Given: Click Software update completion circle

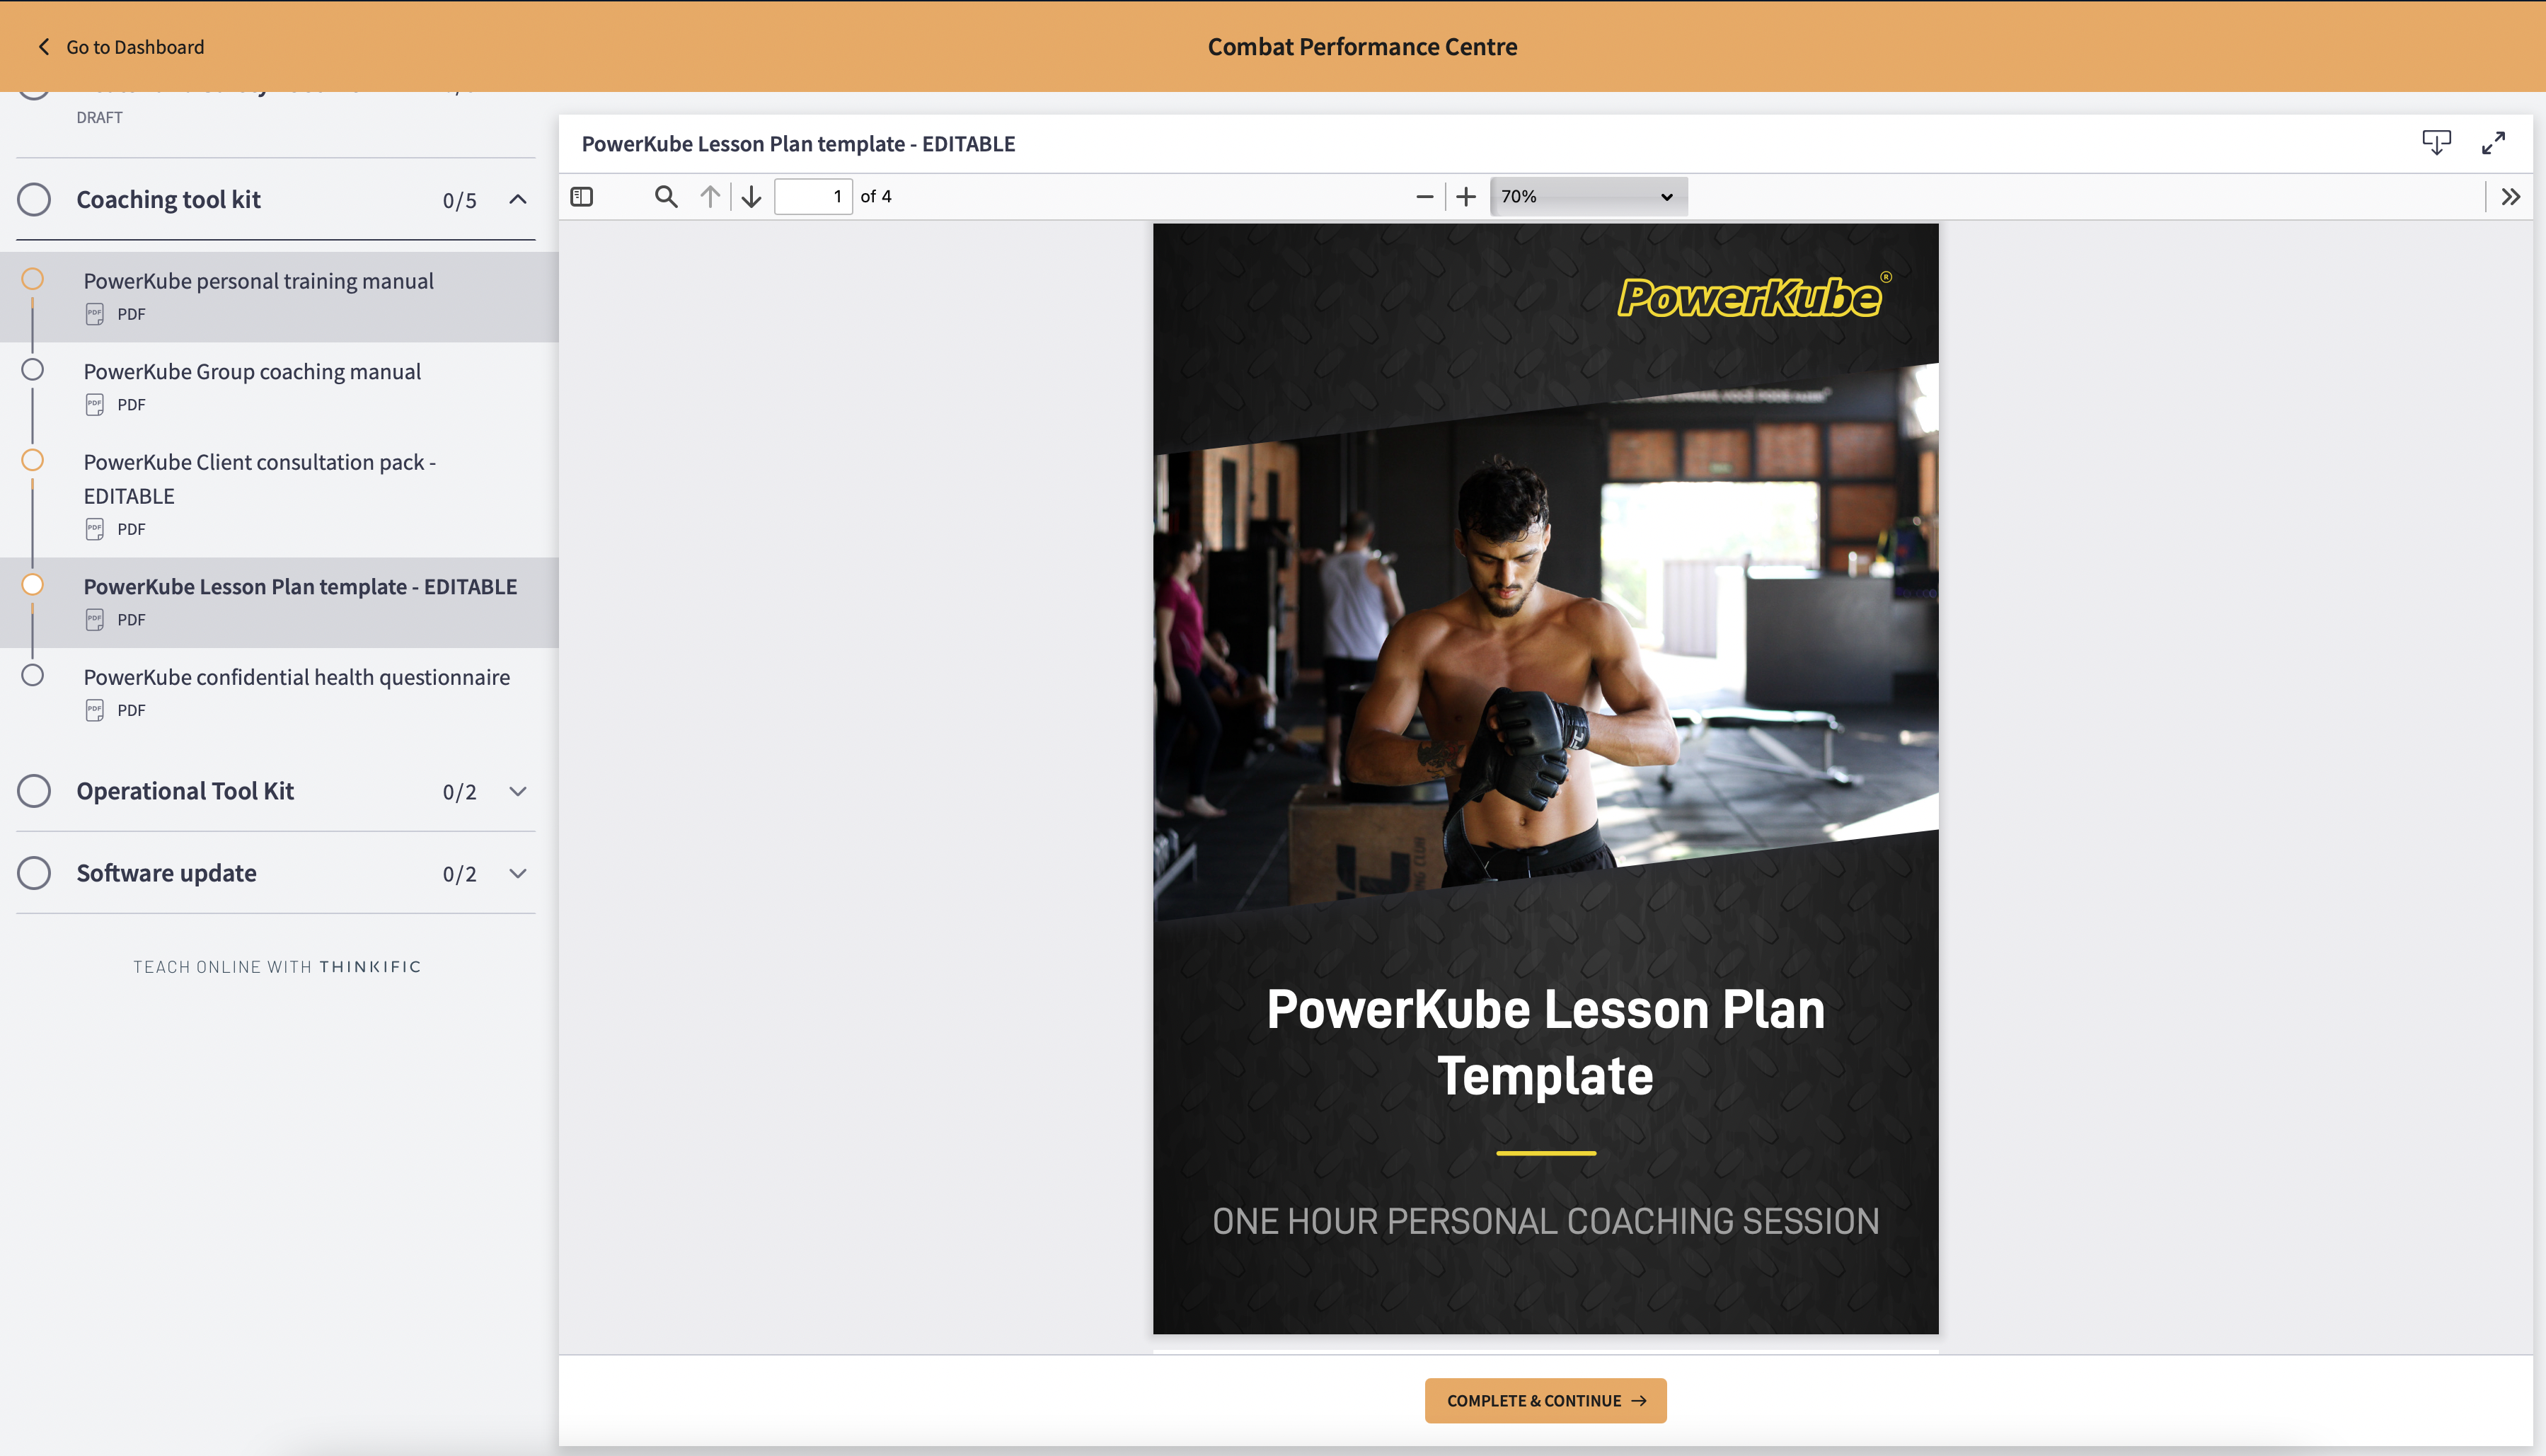Looking at the screenshot, I should pyautogui.click(x=34, y=873).
